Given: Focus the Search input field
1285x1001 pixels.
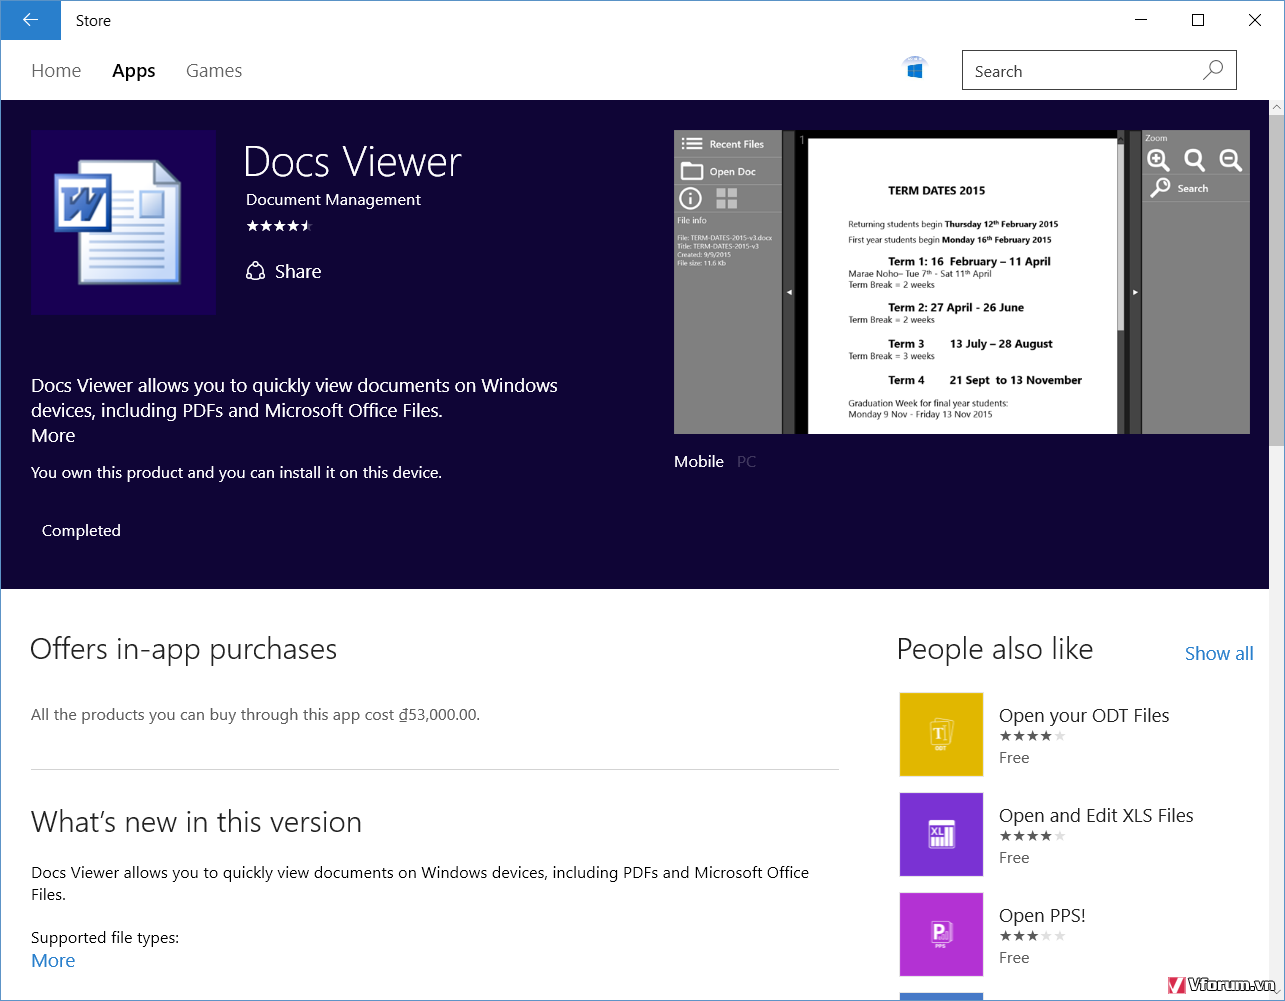Looking at the screenshot, I should point(1099,71).
